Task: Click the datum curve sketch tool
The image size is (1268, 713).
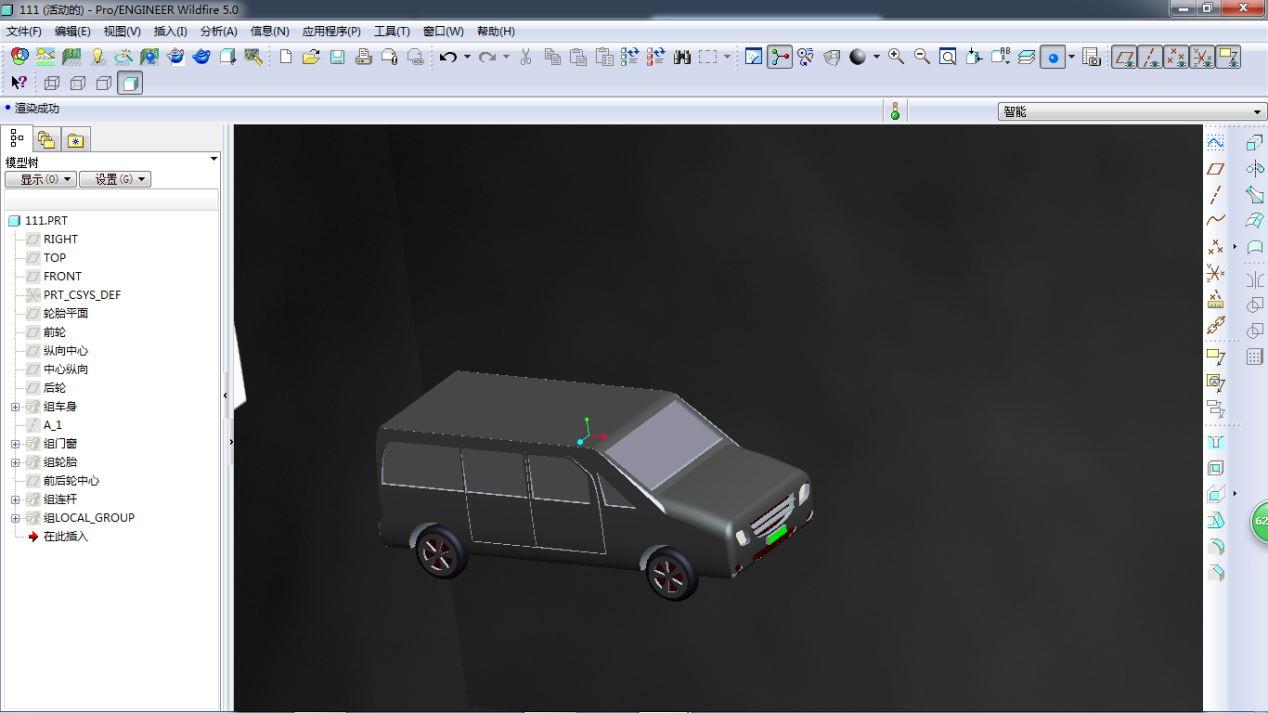Action: click(1215, 220)
